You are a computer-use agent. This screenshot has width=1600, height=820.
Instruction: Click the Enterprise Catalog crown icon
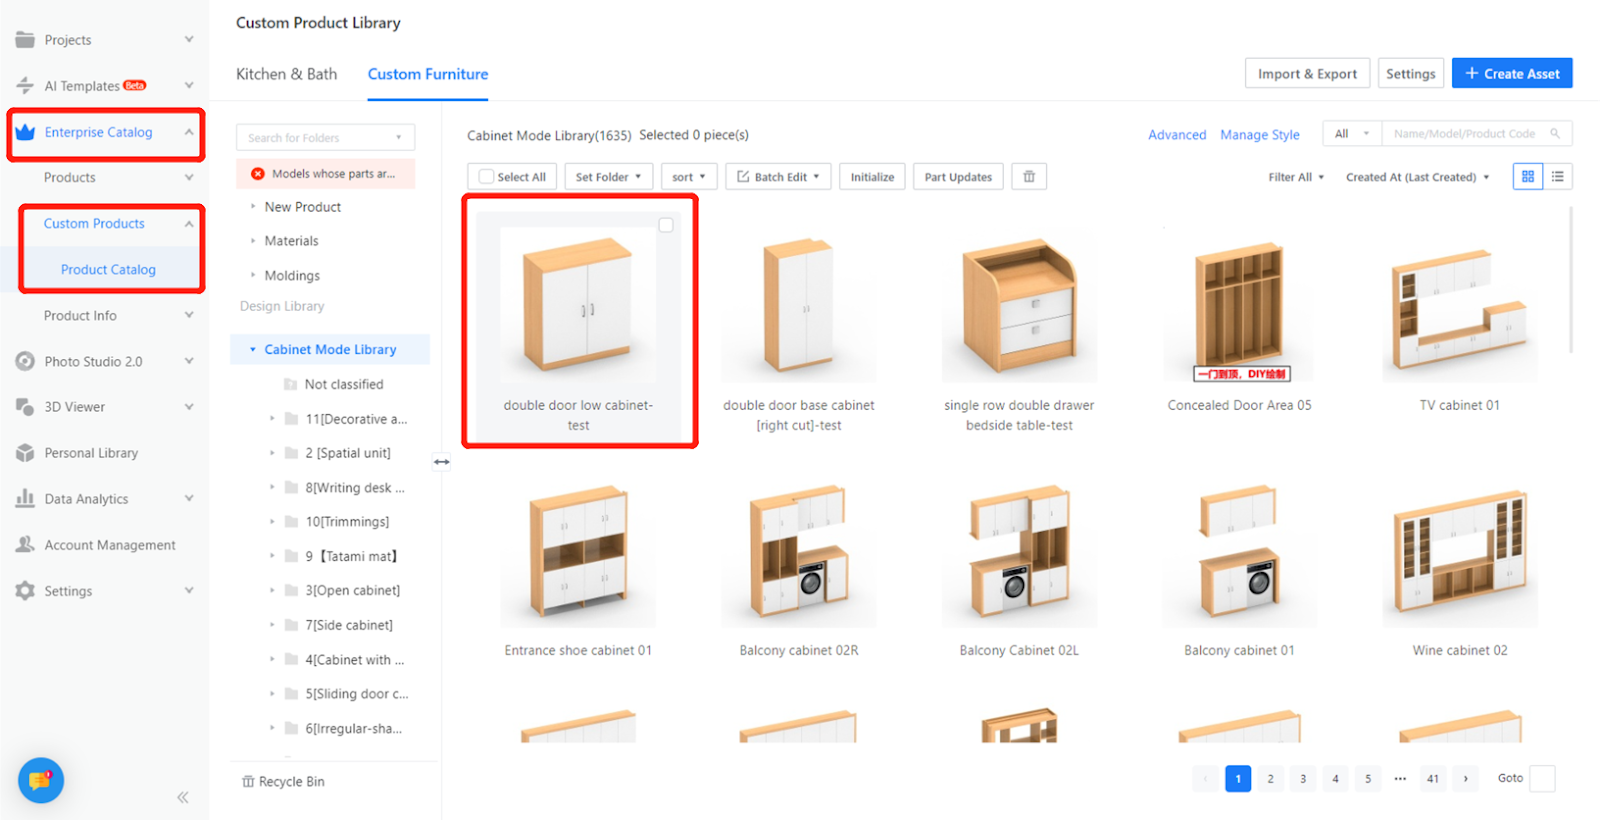tap(25, 132)
